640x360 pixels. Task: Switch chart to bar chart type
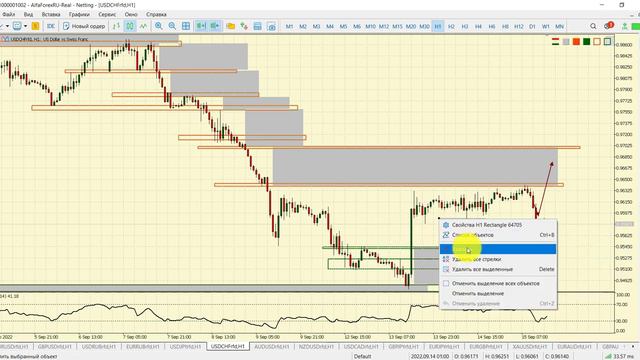116,26
